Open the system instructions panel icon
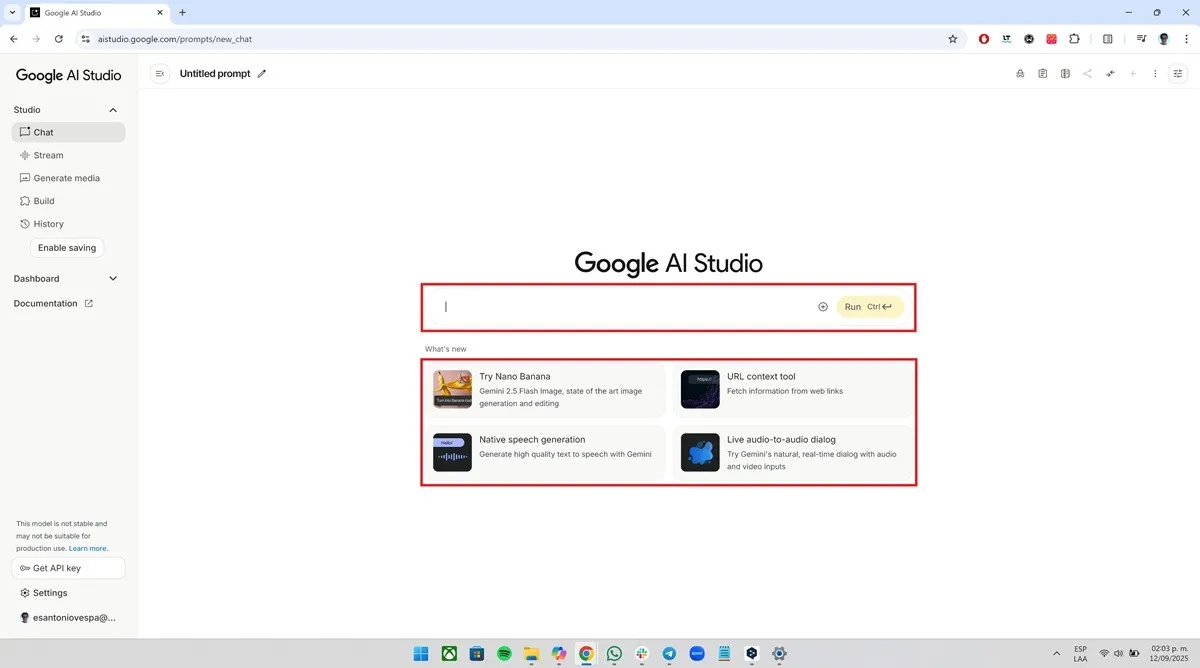 (x=1042, y=73)
